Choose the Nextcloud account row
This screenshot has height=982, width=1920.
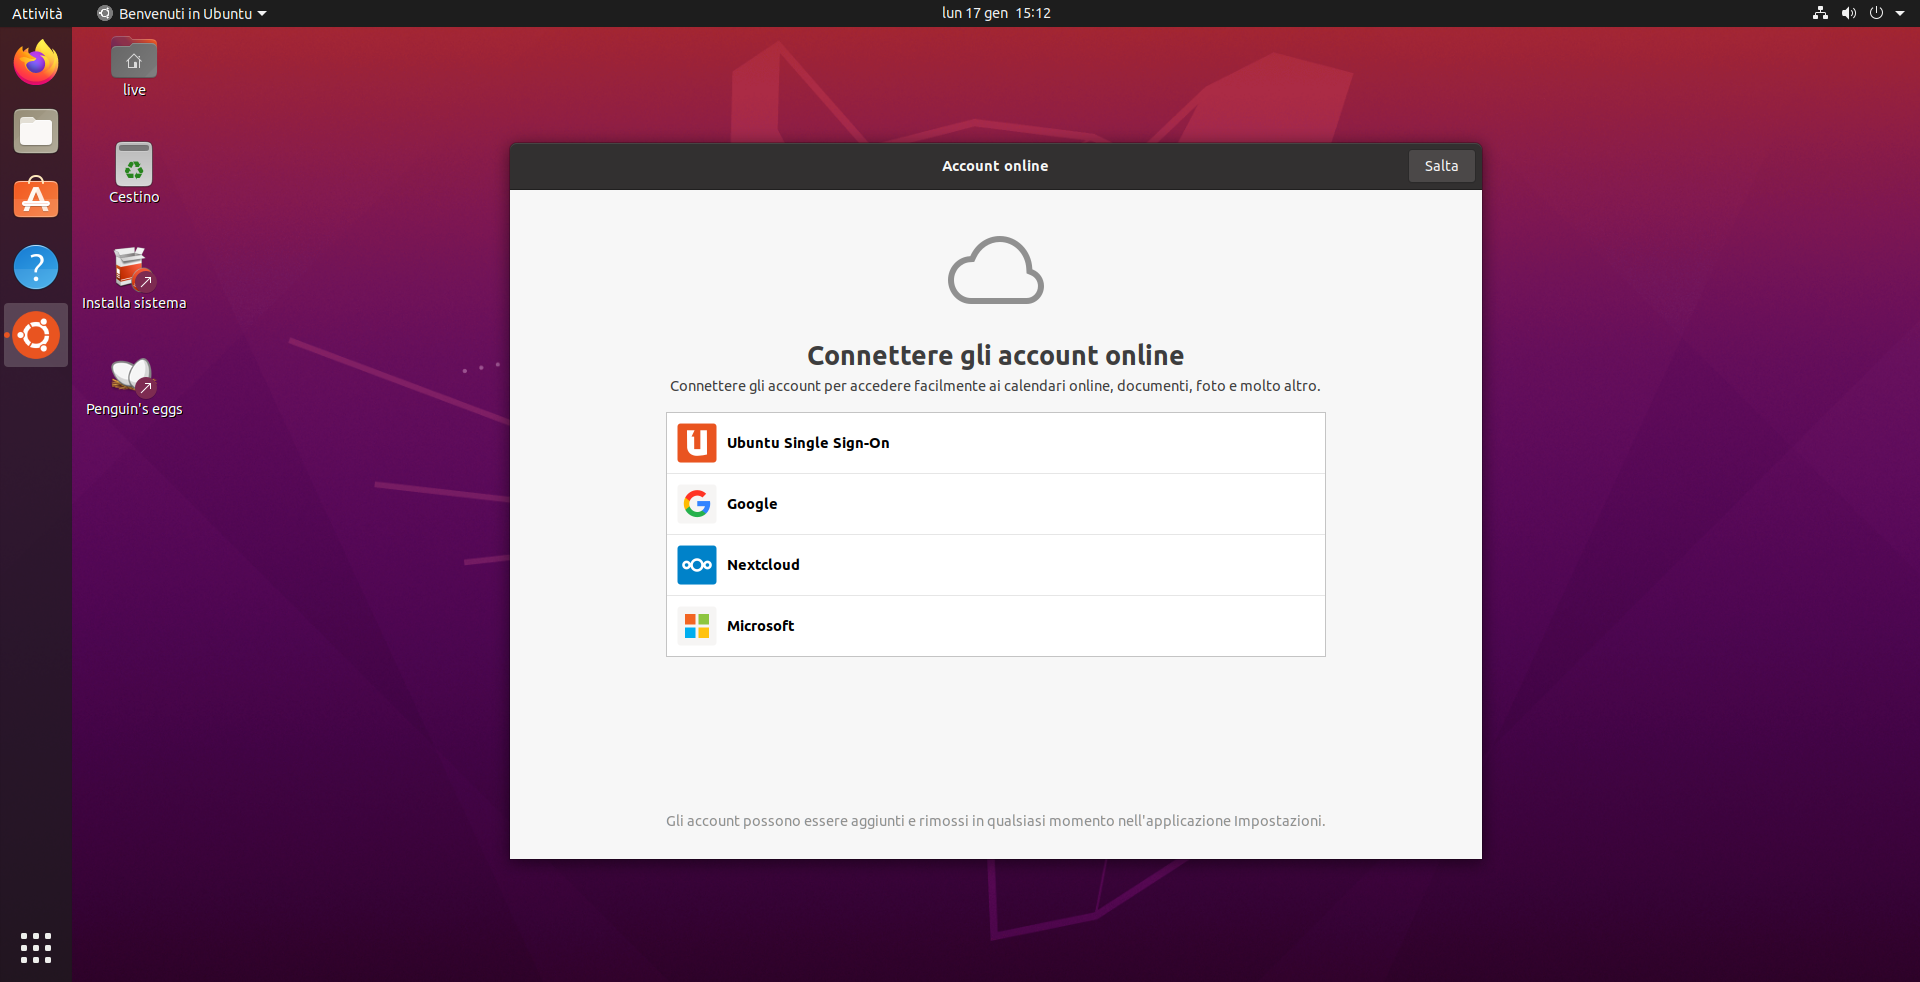996,565
